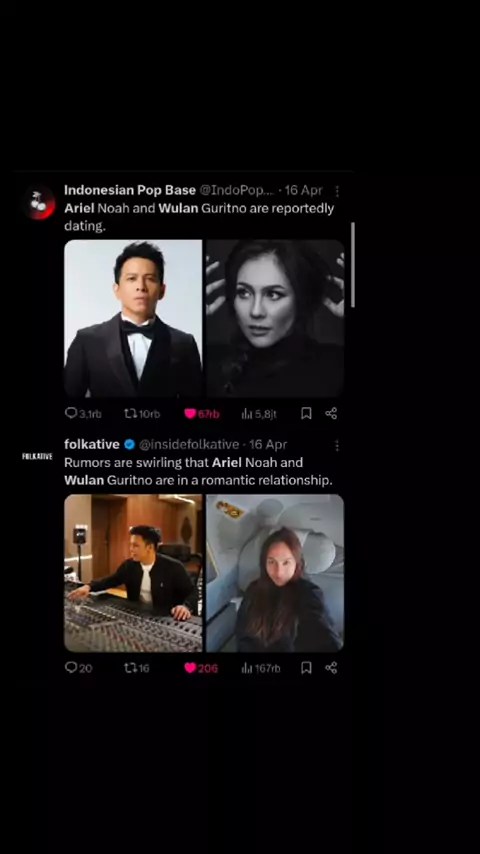This screenshot has height=854, width=480.
Task: Open more options on folkative tweet
Action: point(337,446)
